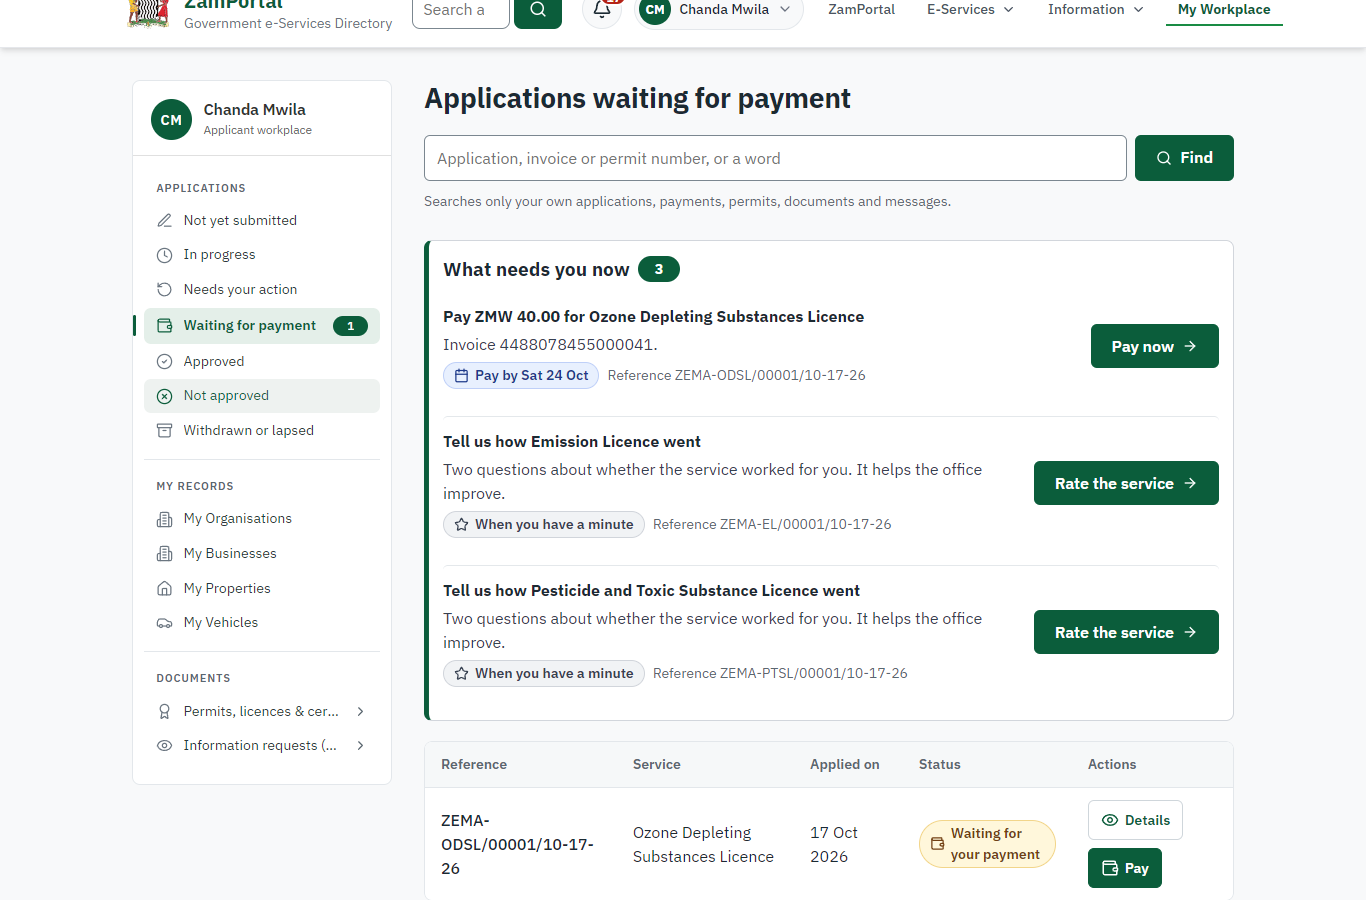Click Reference ZEMA-EL/00001/10-17-26 text
Viewport: 1366px width, 900px height.
click(x=772, y=525)
